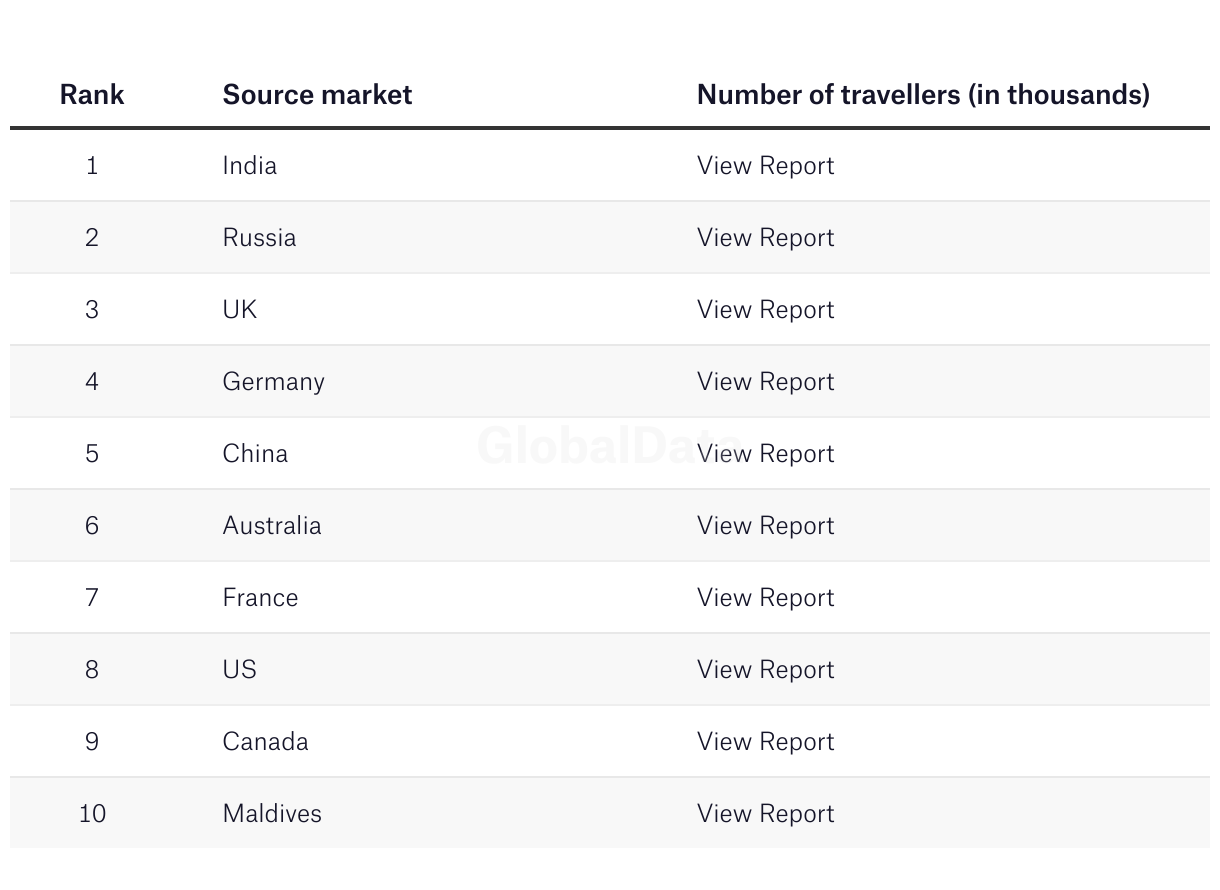Image resolution: width=1220 pixels, height=890 pixels.
Task: Open the UK View Report link
Action: 765,309
